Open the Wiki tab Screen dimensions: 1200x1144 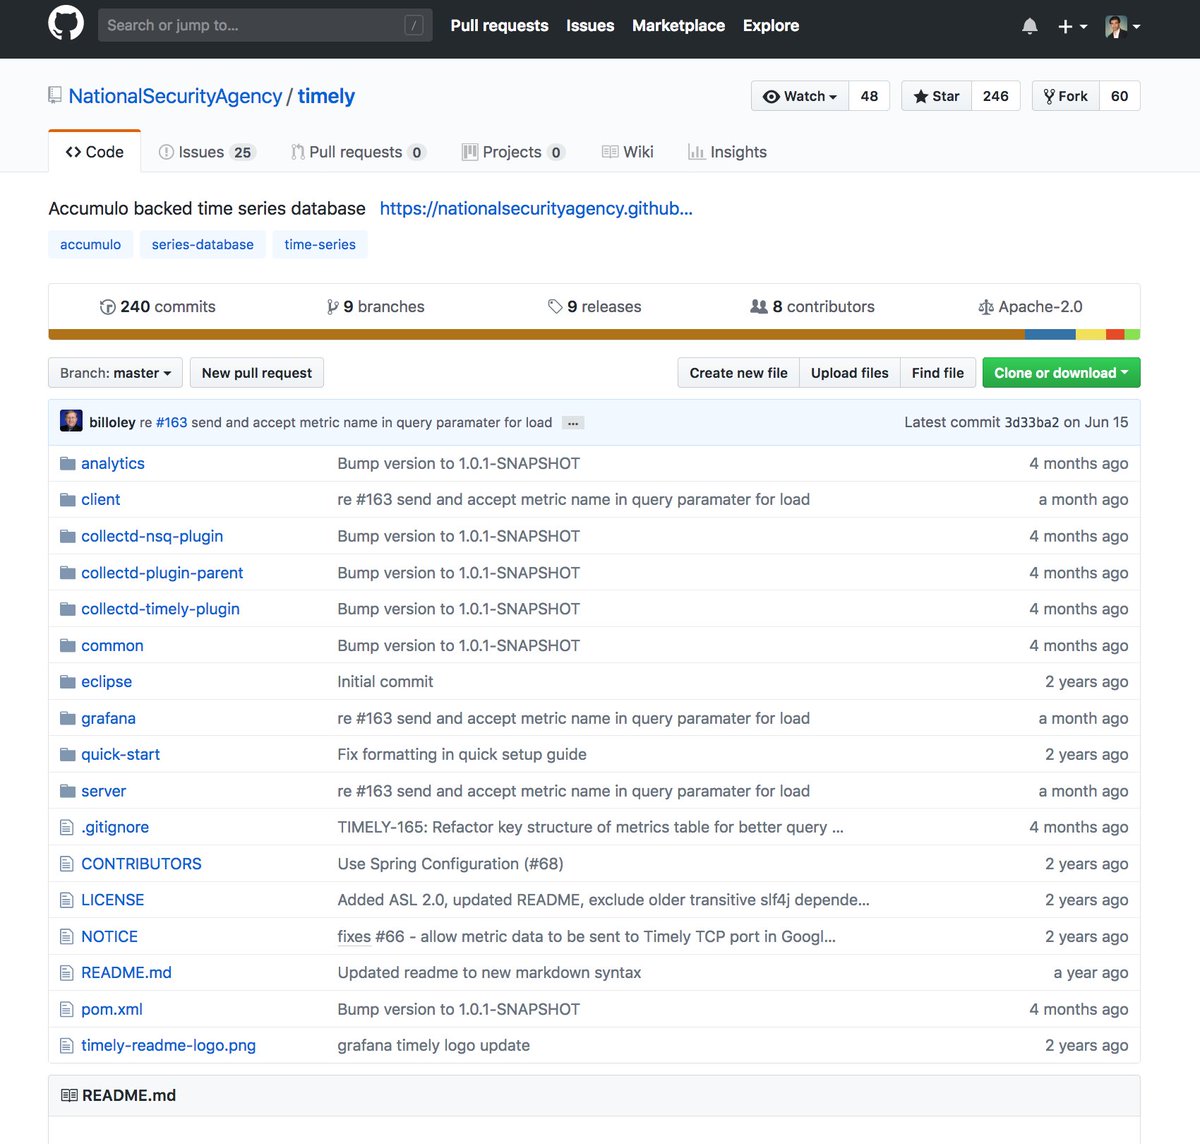coord(627,152)
